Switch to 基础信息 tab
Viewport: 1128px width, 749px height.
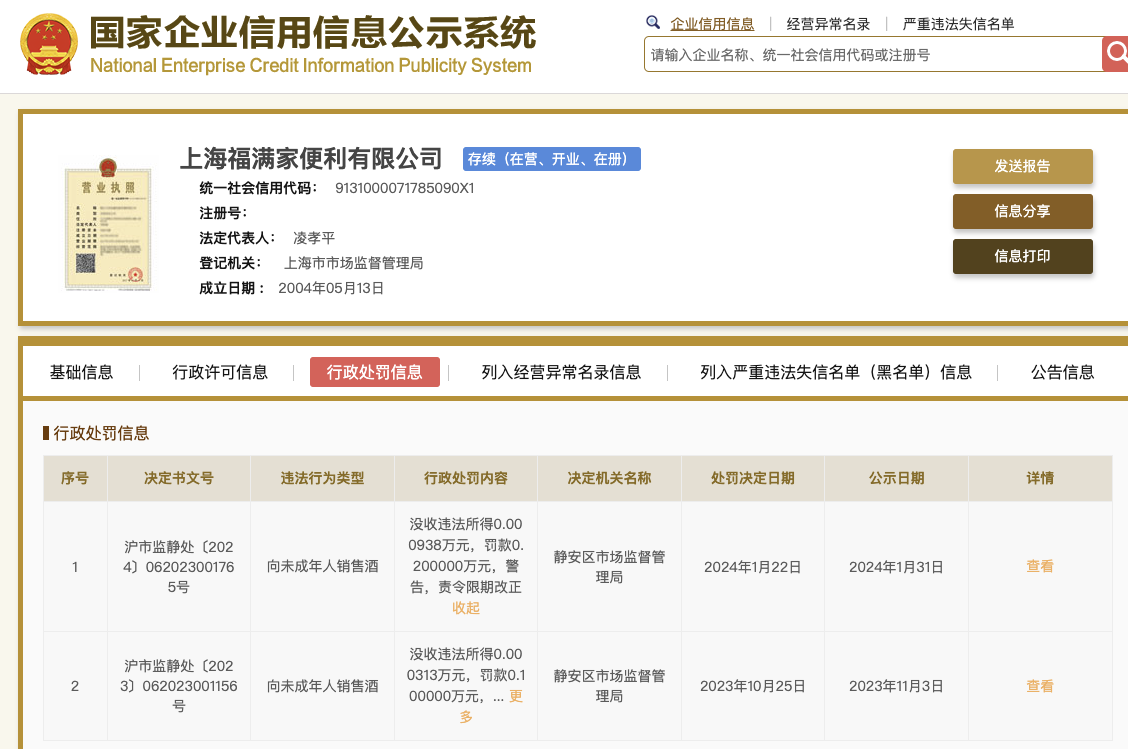(x=81, y=372)
